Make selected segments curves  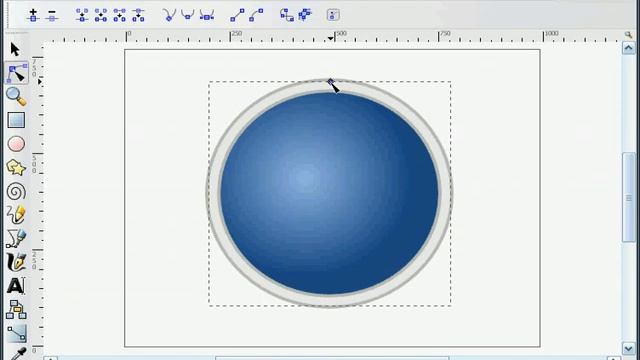256,16
